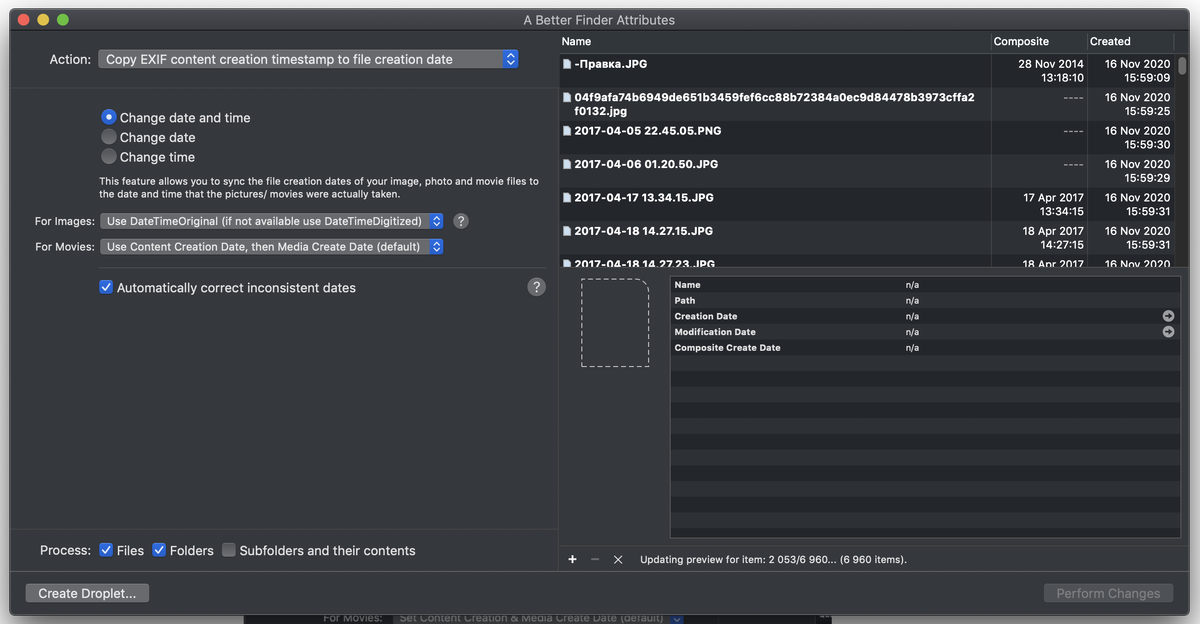The height and width of the screenshot is (624, 1200).
Task: Select Change date and time option
Action: click(x=109, y=117)
